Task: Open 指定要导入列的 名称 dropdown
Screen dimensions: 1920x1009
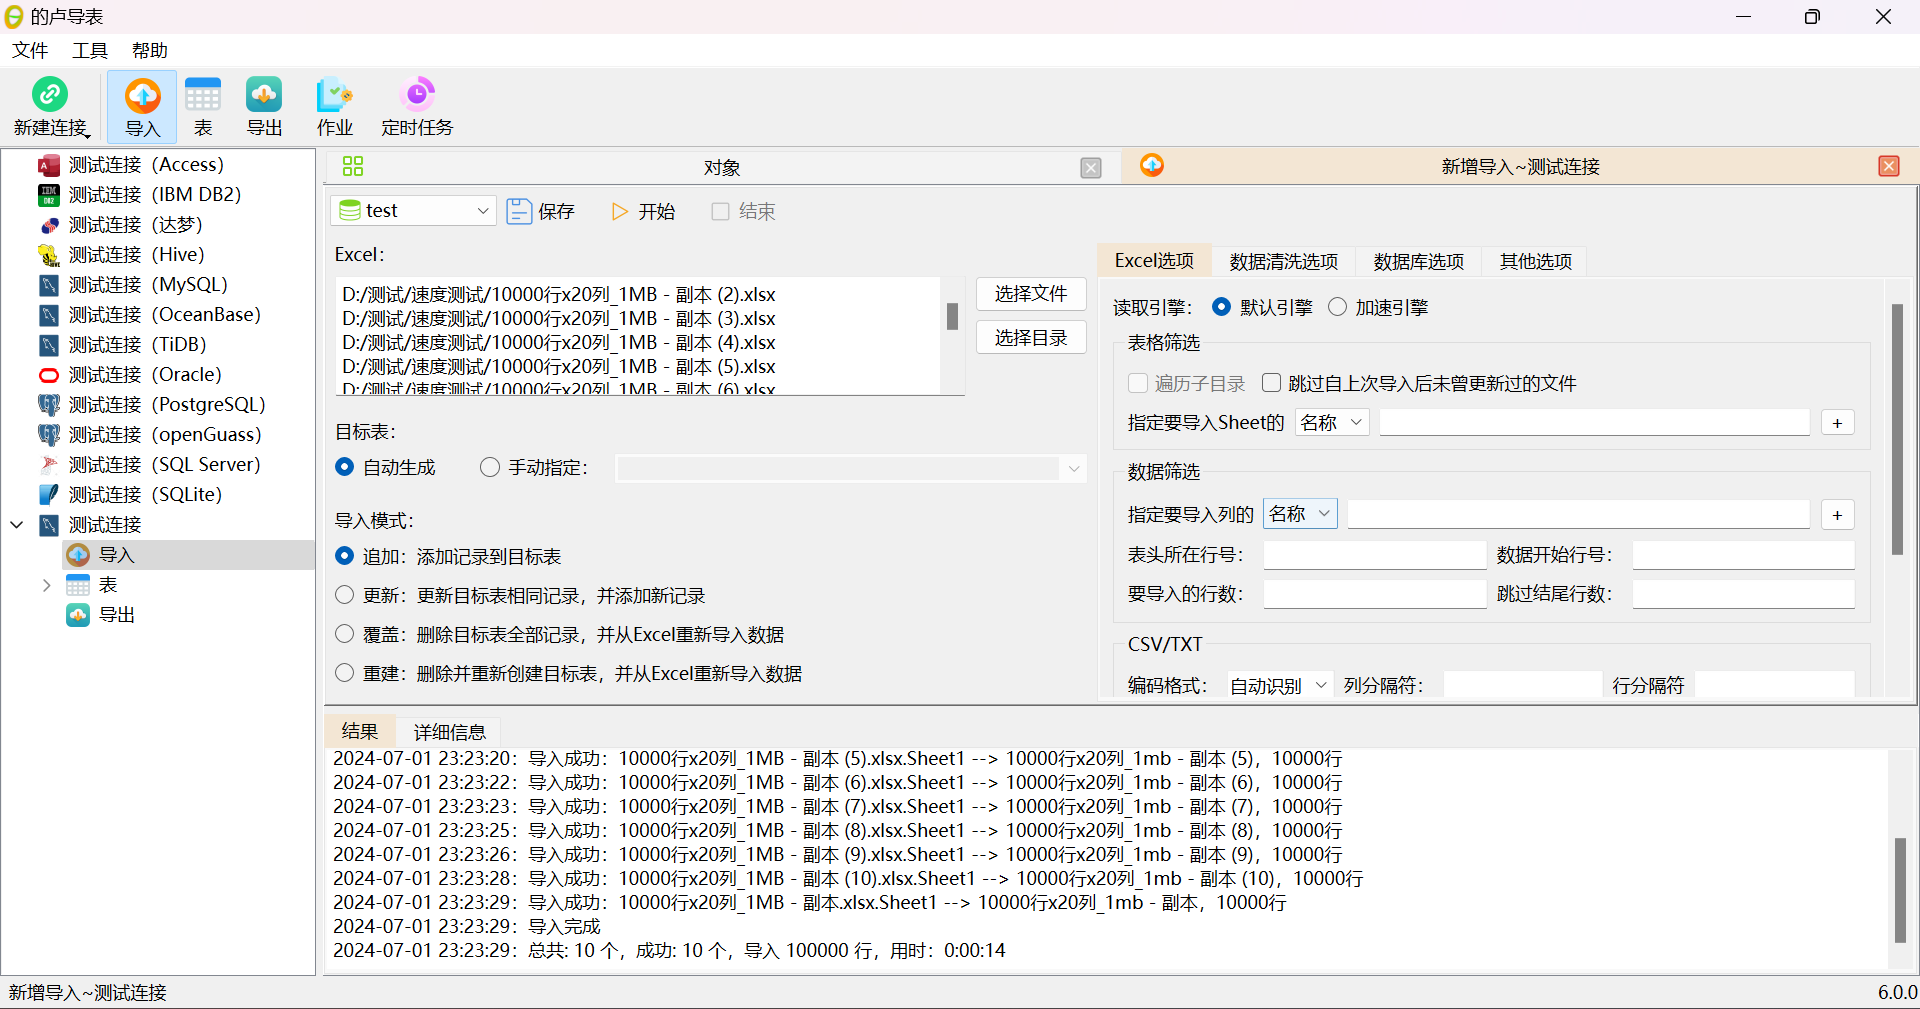Action: point(1300,514)
